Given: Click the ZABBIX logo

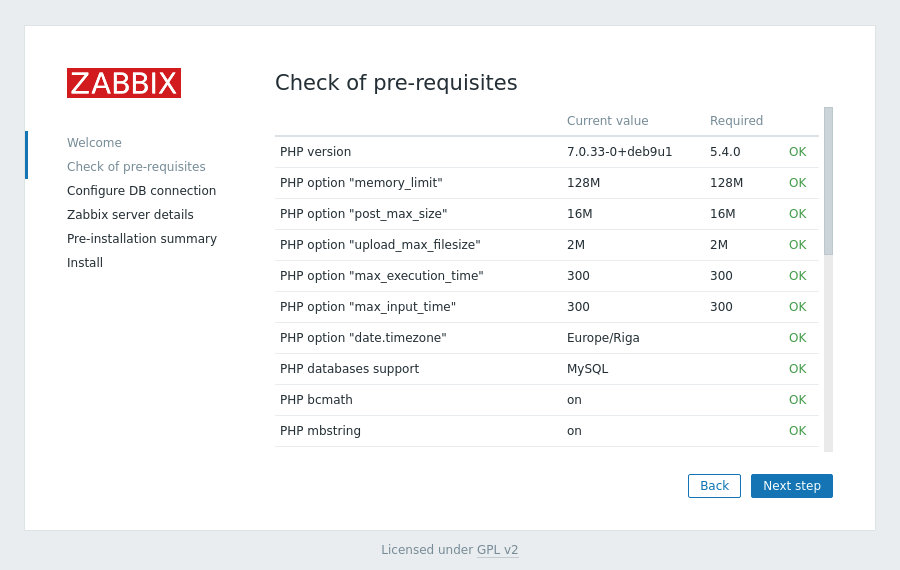Looking at the screenshot, I should (124, 83).
